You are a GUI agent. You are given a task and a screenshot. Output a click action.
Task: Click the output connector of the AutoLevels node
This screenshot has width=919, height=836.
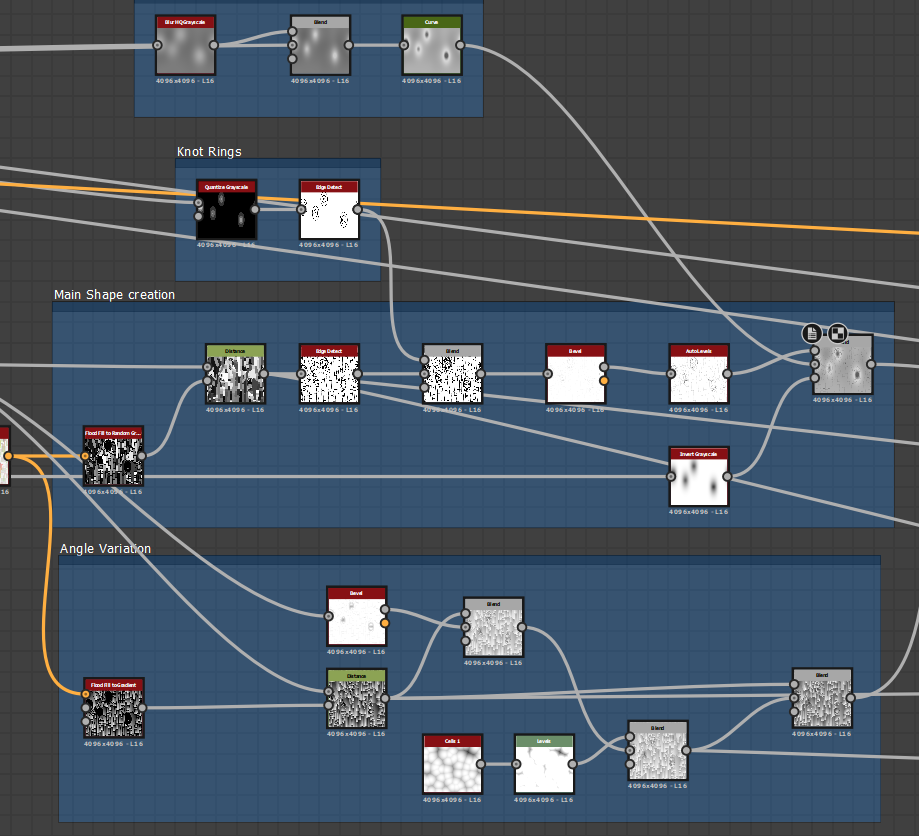tap(727, 374)
